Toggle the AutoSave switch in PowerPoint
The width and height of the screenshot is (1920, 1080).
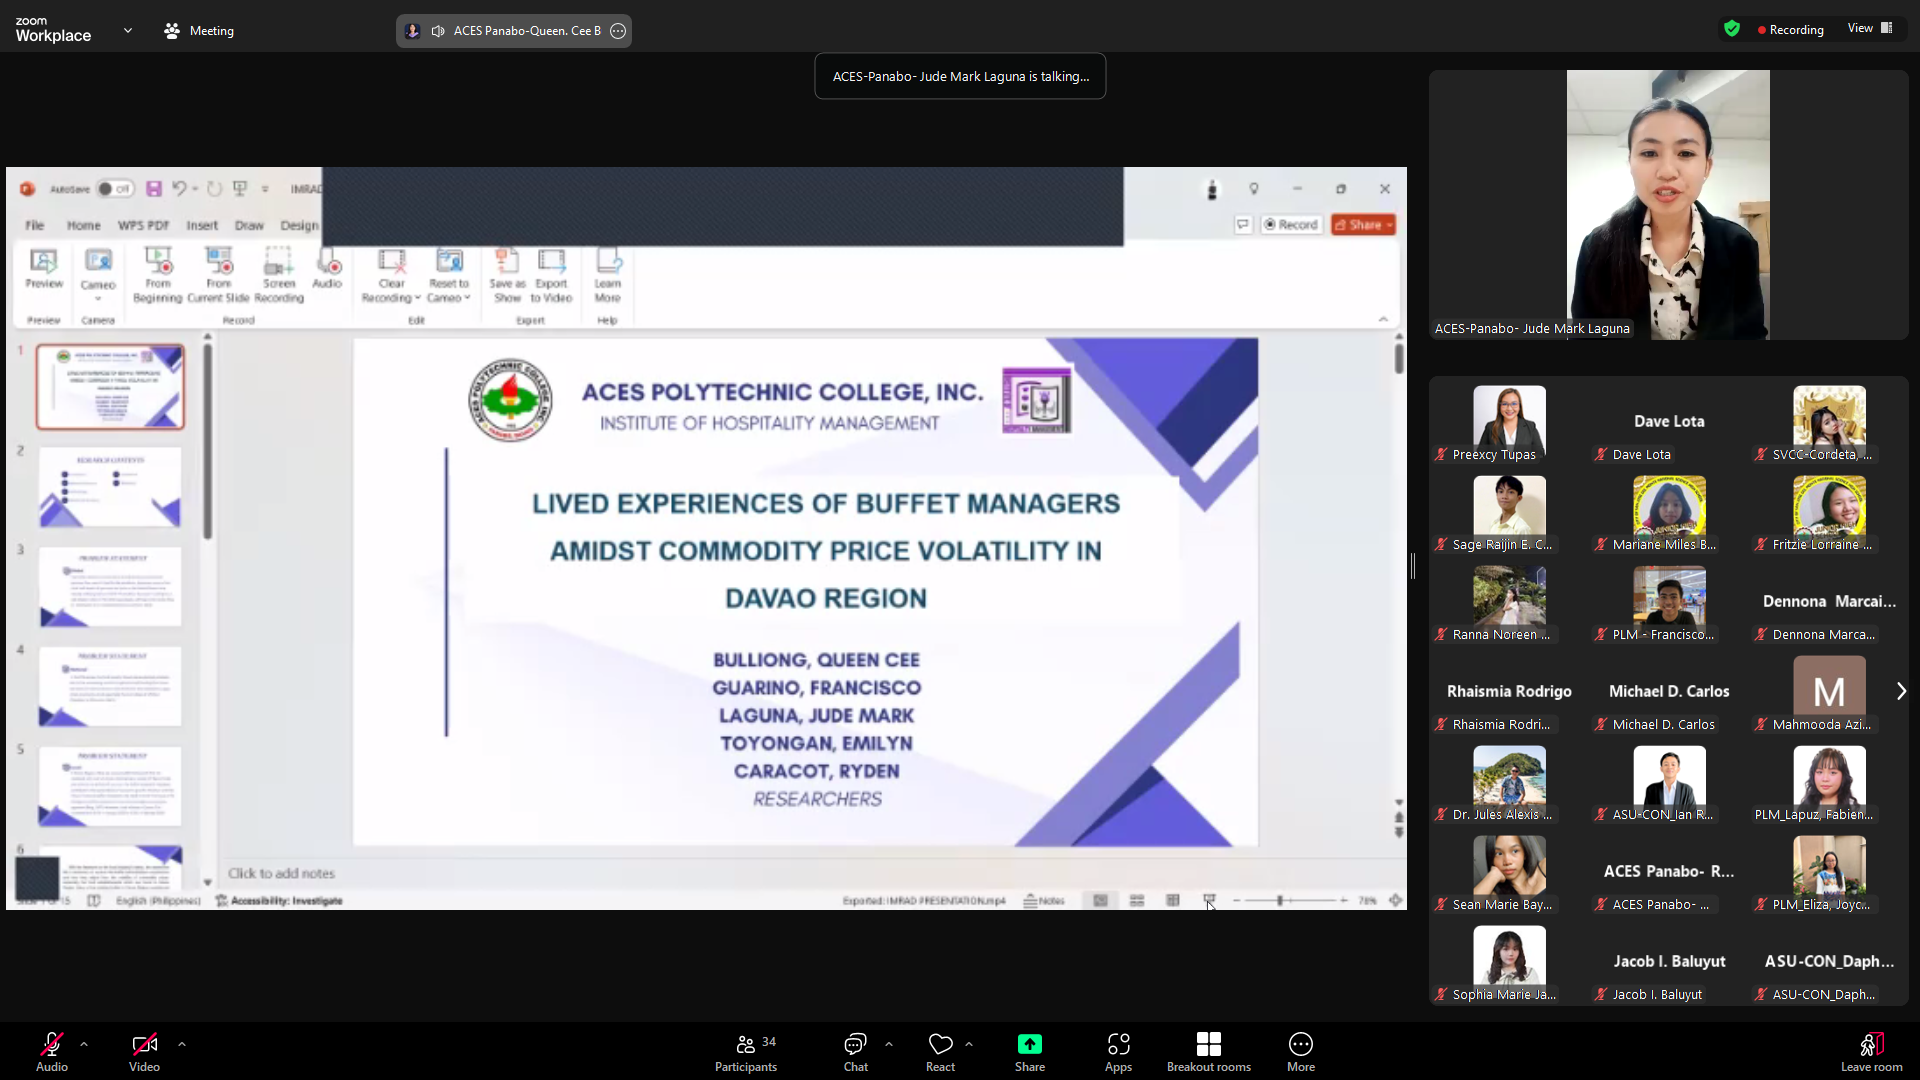(114, 189)
